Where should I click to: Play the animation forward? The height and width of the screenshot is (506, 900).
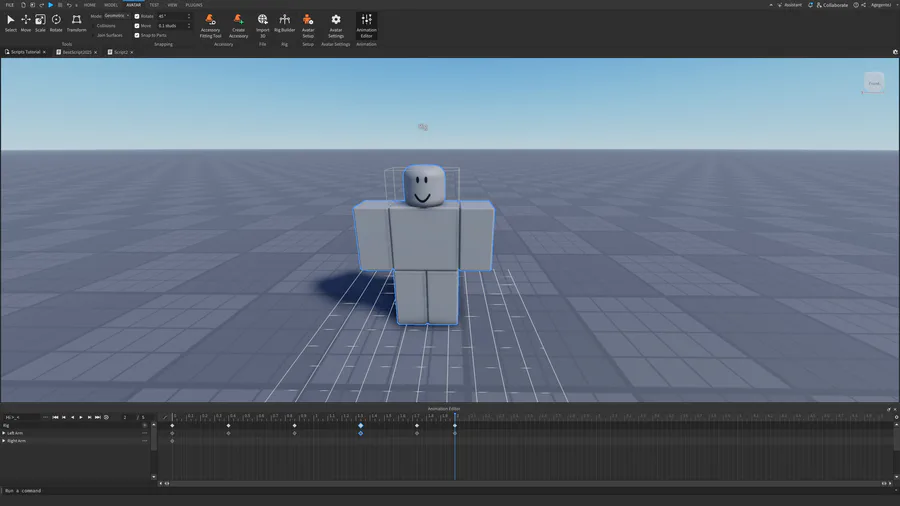(x=81, y=417)
